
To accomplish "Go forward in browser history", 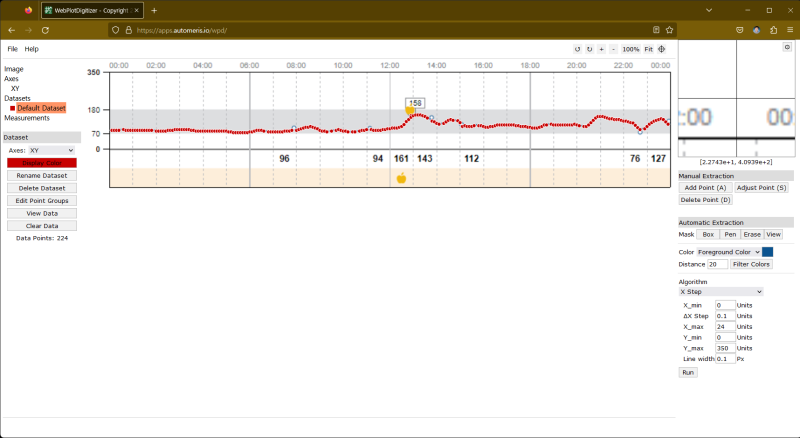I will (x=29, y=30).
